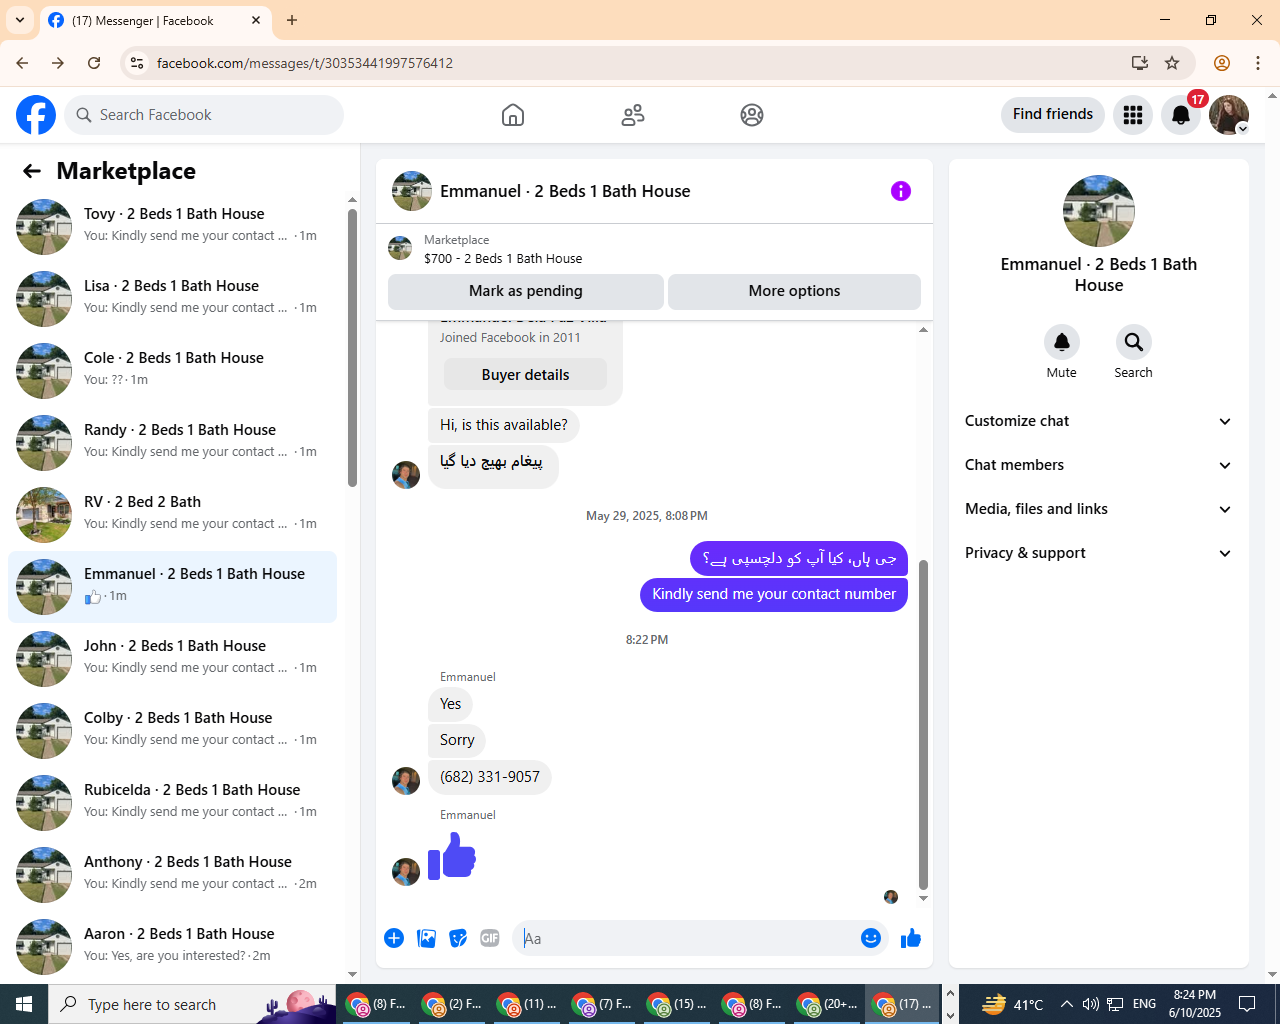Open Chrome three-dot menu
Viewport: 1280px width, 1024px height.
(1258, 63)
